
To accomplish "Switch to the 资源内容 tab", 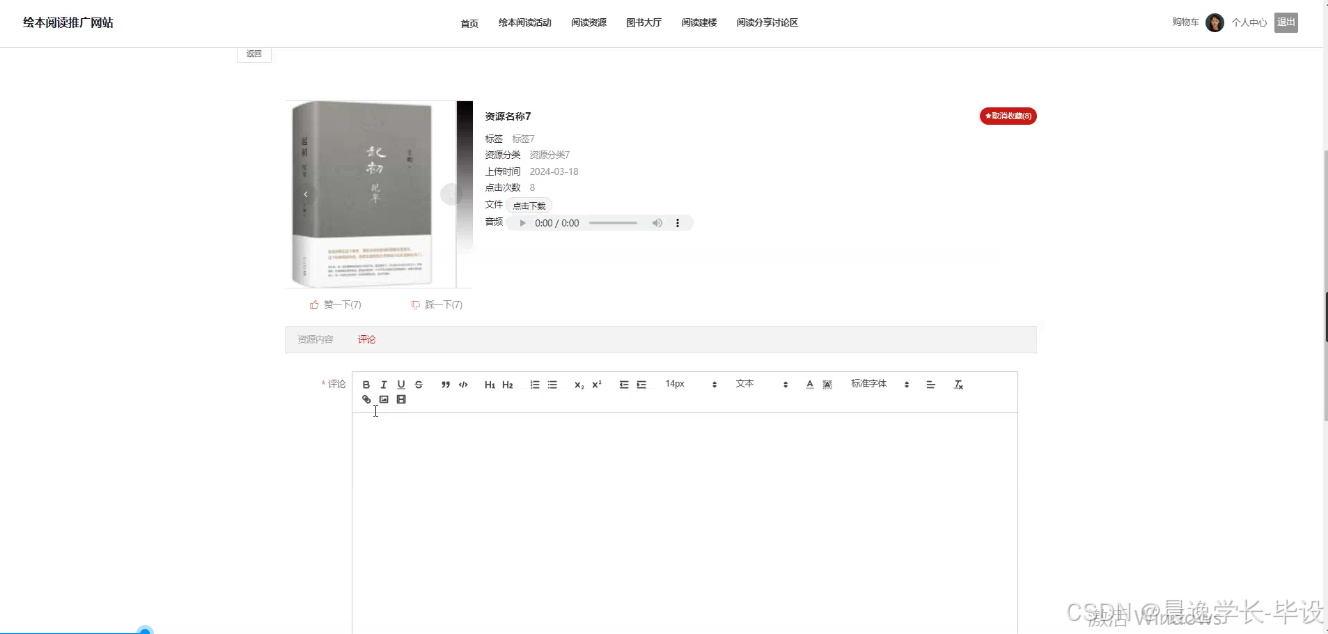I will tap(315, 340).
